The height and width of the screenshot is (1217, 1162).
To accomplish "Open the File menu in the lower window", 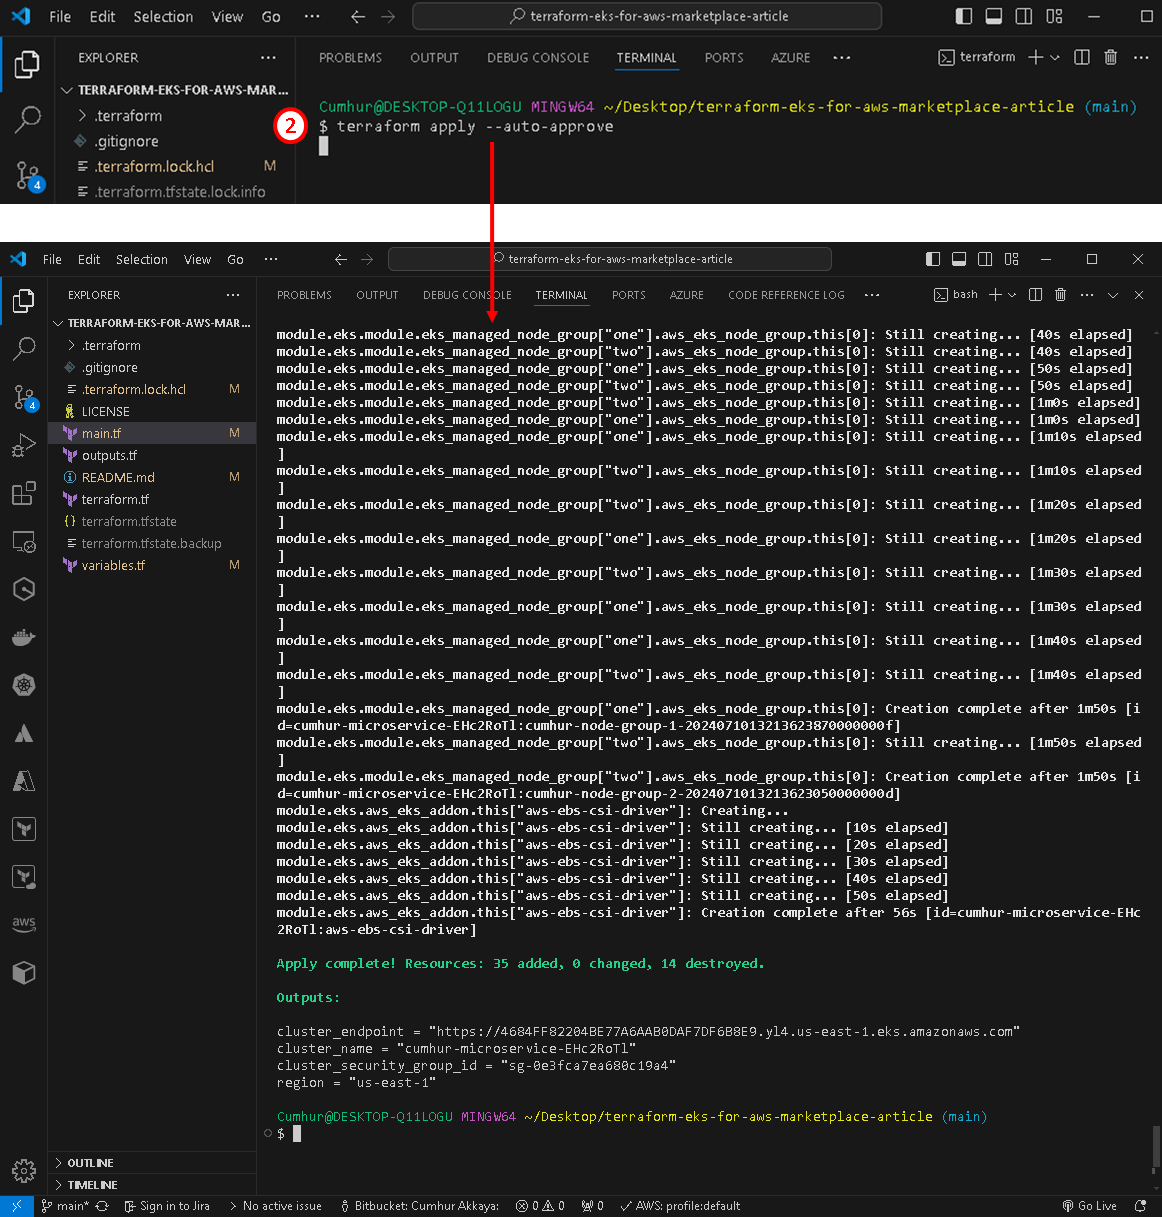I will 52,259.
